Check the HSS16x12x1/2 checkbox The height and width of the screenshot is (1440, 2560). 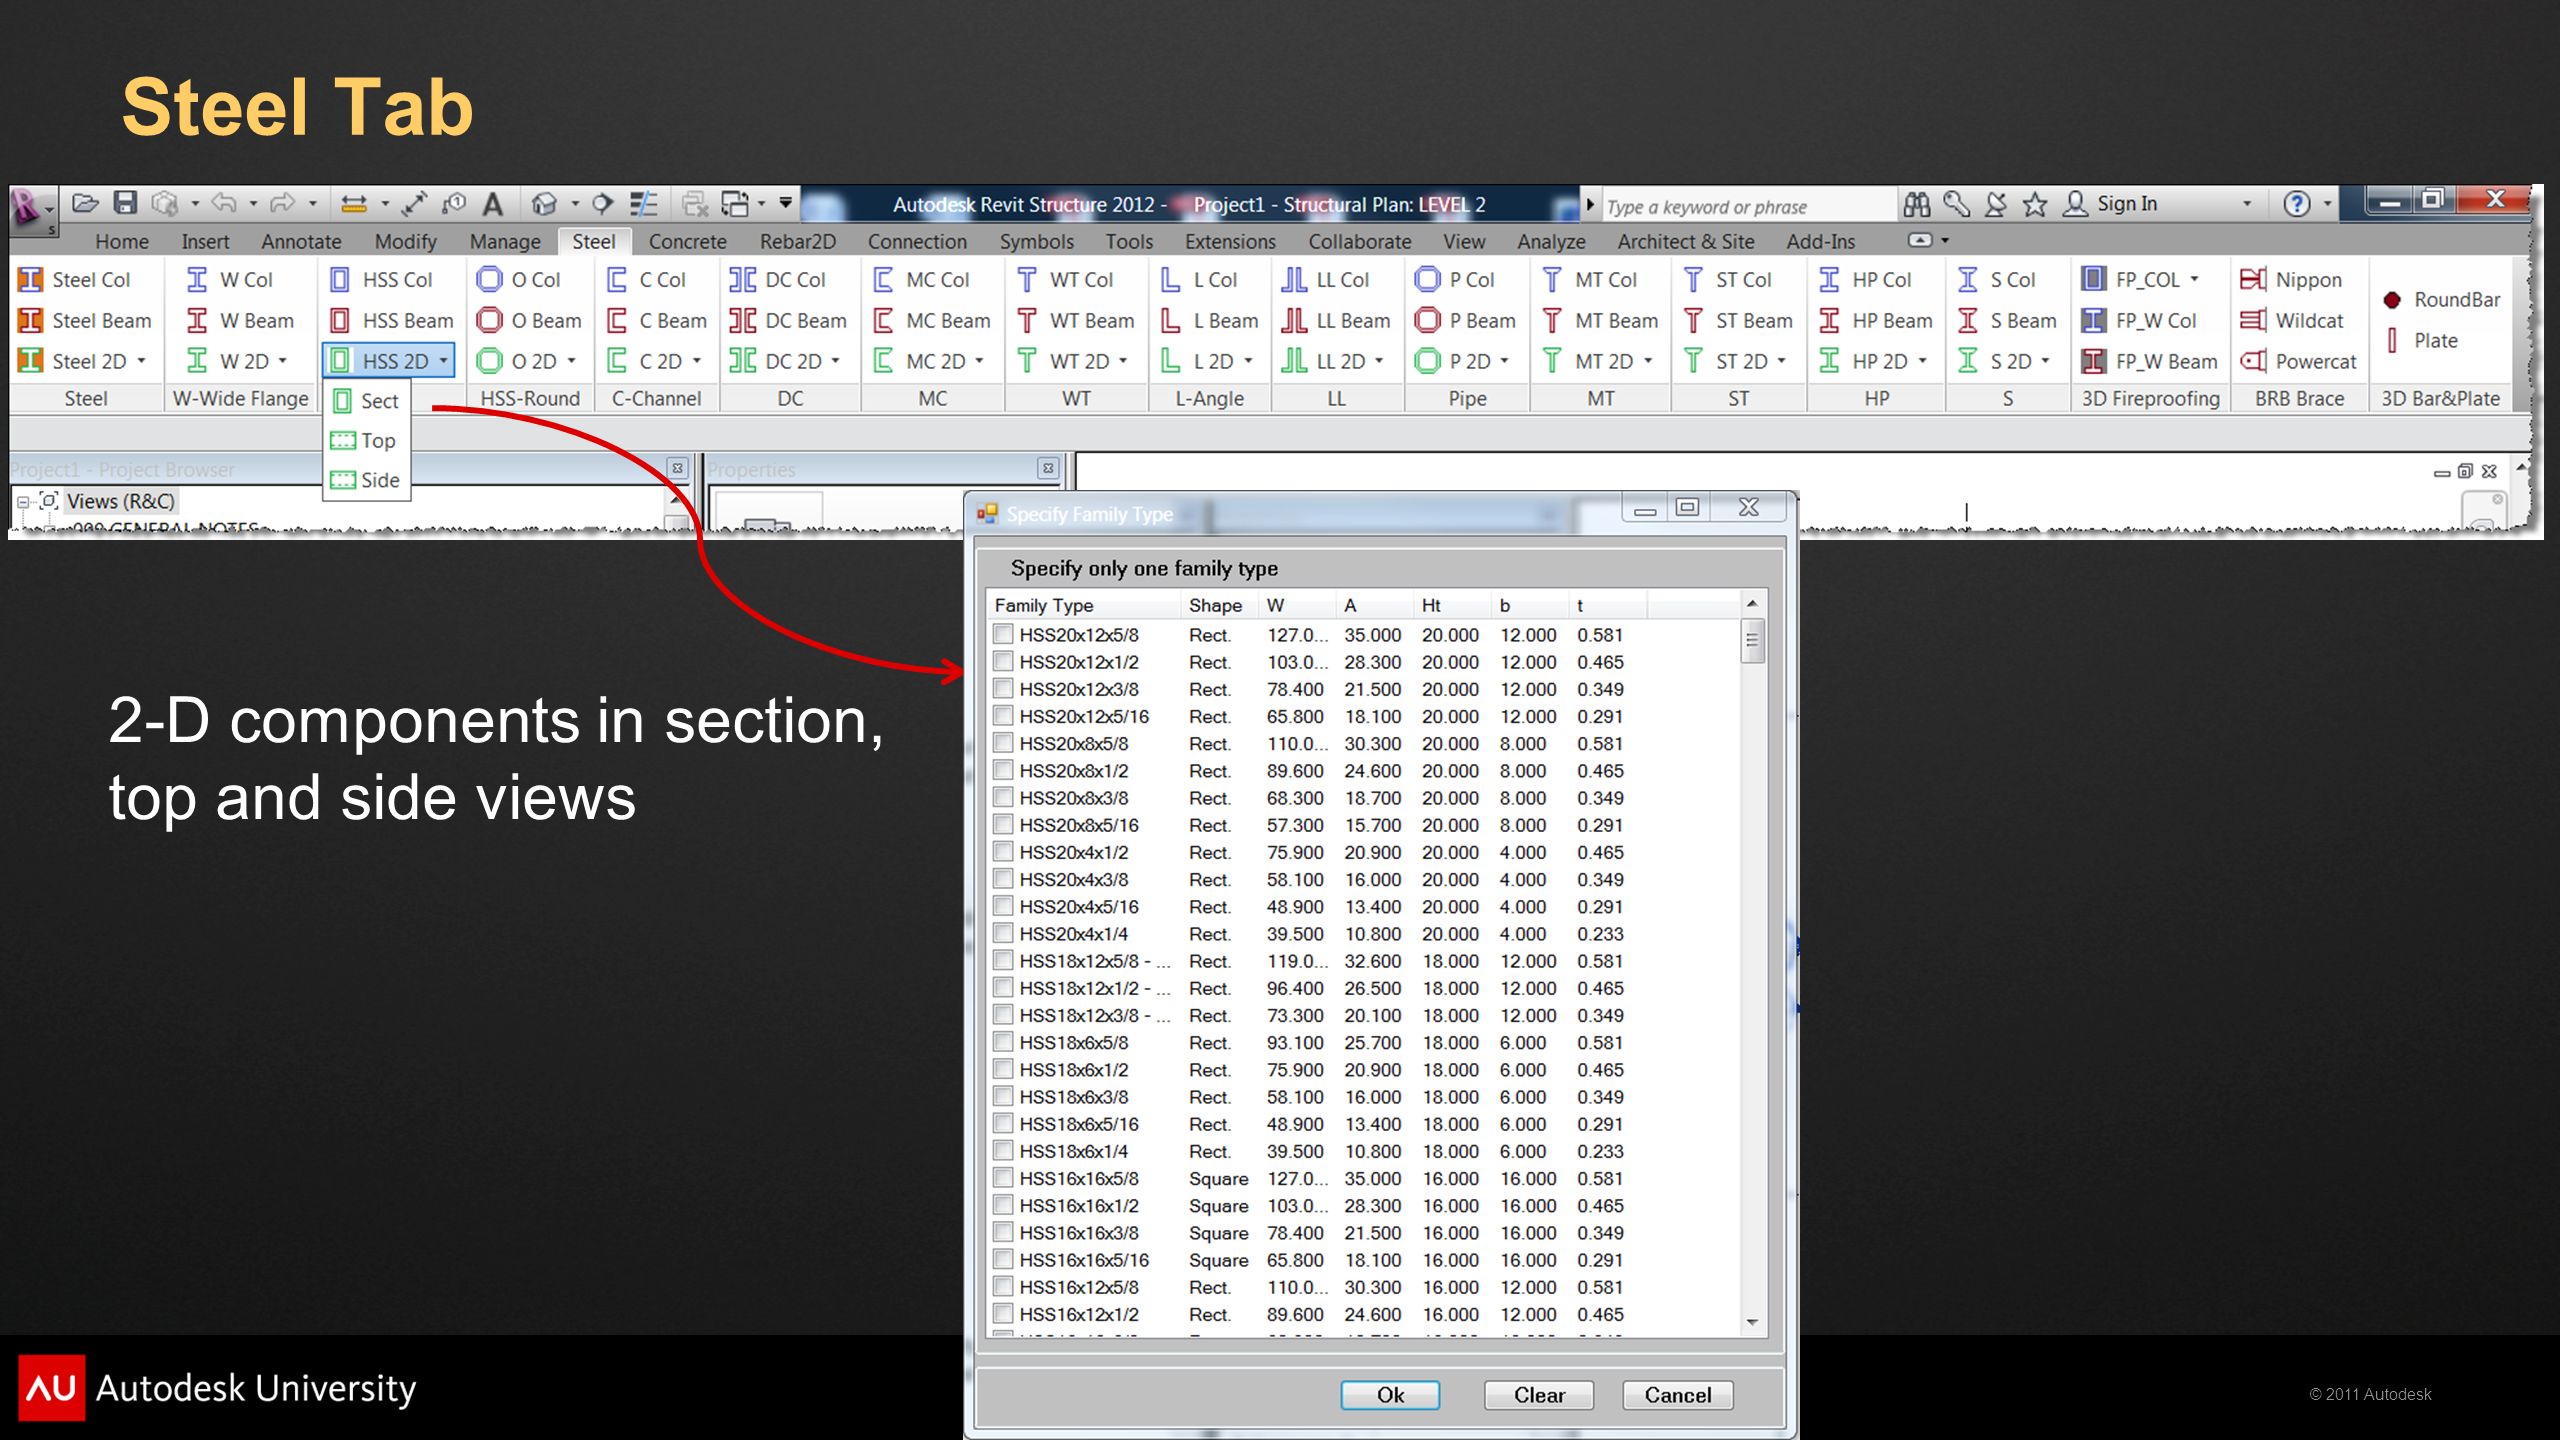pos(1003,1313)
